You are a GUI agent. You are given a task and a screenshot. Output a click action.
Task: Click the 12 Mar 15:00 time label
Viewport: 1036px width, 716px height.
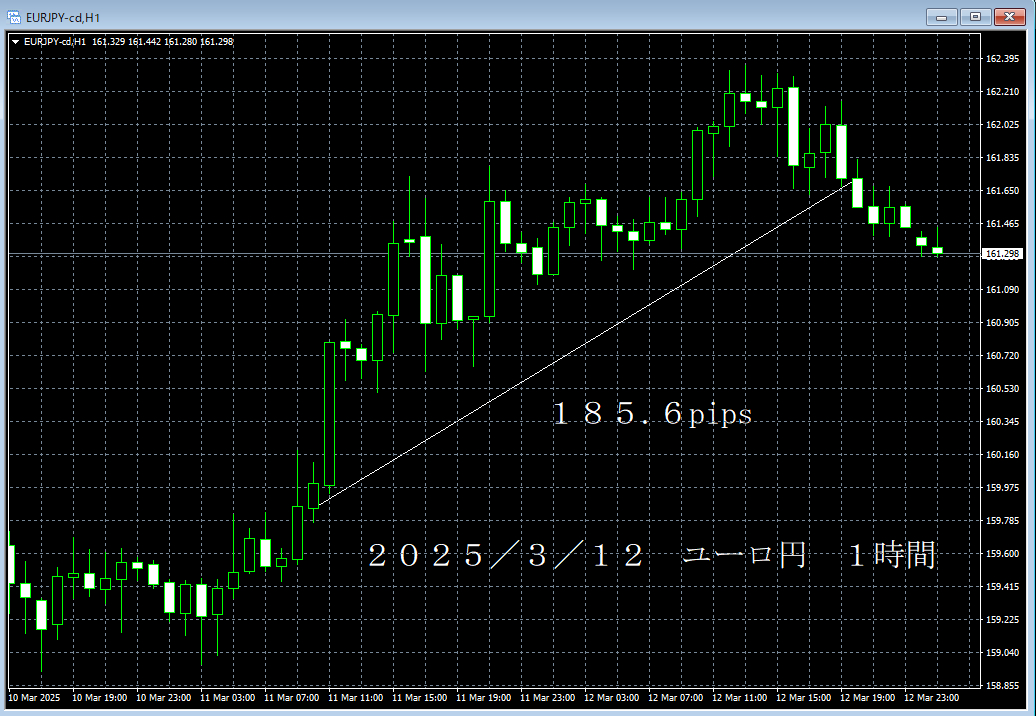coord(803,698)
